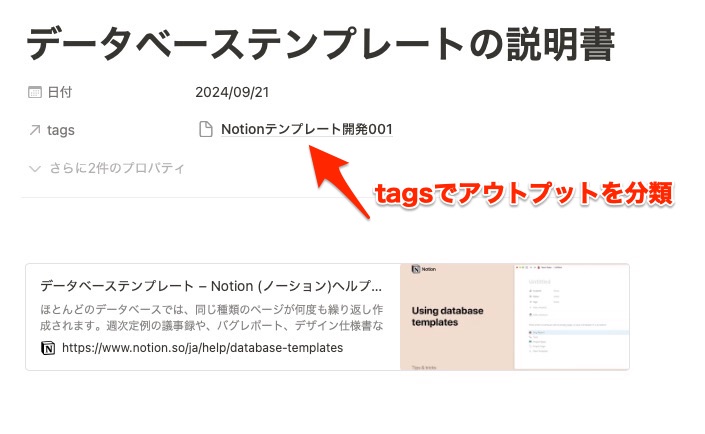705x434 pixels.
Task: Click the さらに2件のプロパティ text
Action: 117,168
